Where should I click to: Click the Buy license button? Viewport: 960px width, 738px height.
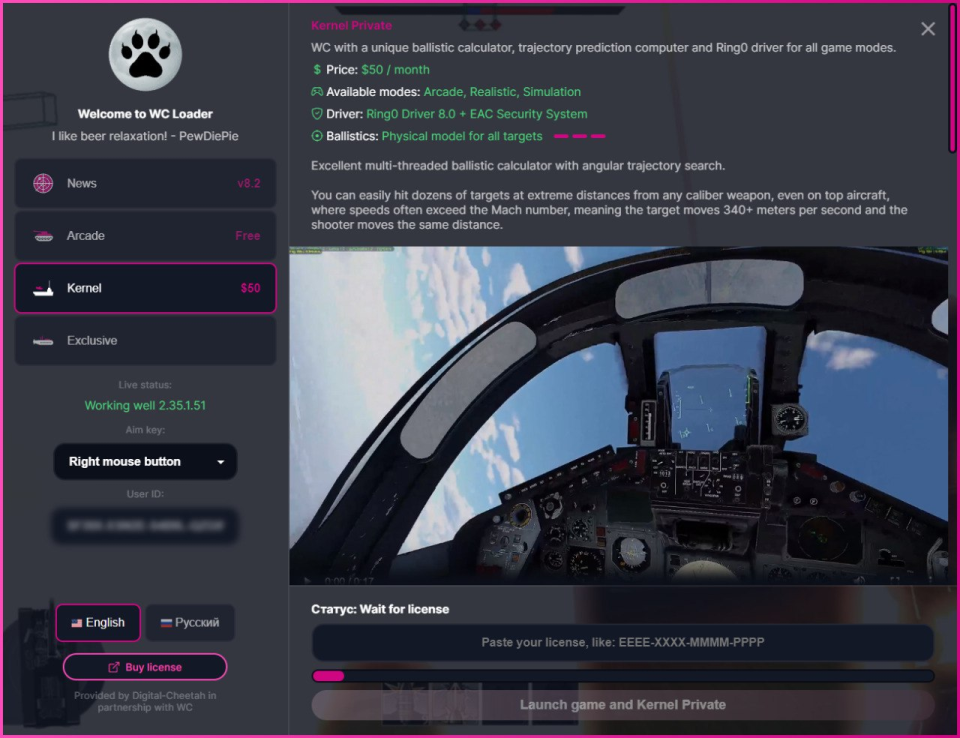point(145,667)
